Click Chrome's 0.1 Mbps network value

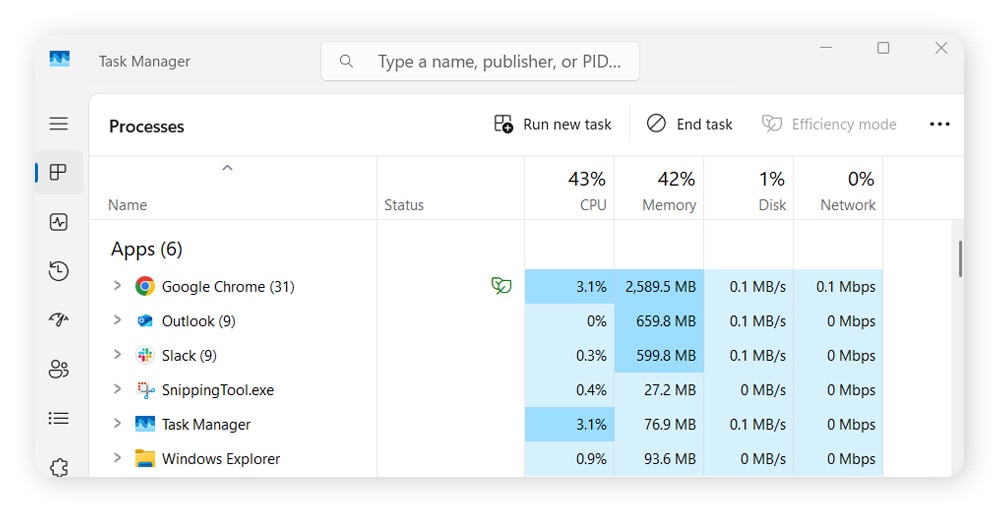pos(846,286)
